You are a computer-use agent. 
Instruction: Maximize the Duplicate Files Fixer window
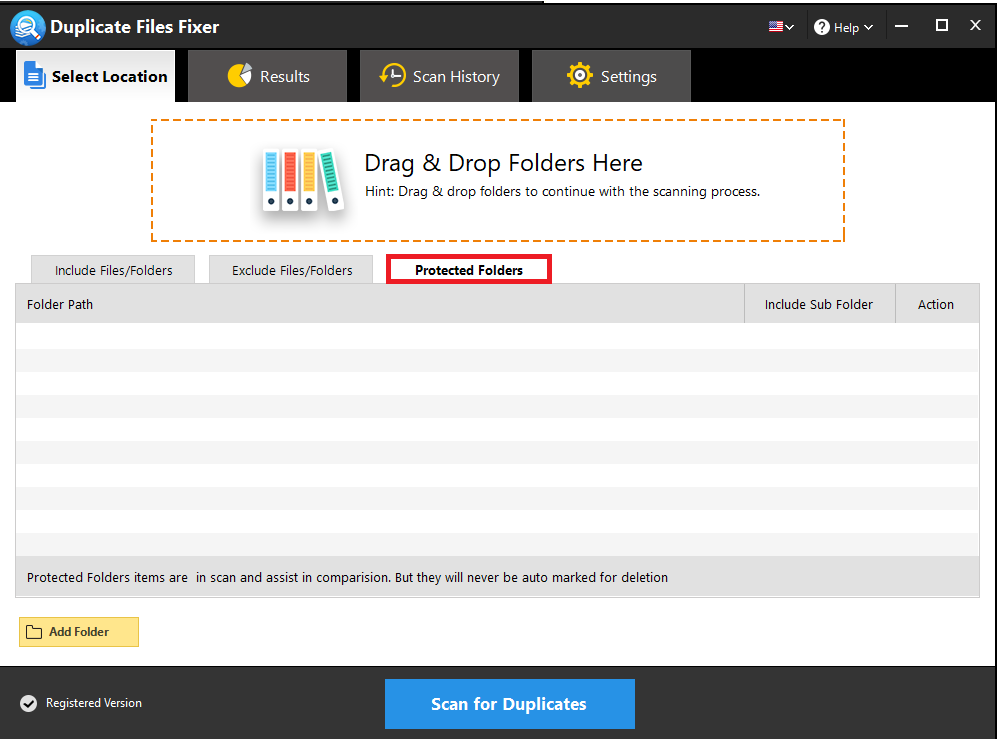pyautogui.click(x=942, y=25)
